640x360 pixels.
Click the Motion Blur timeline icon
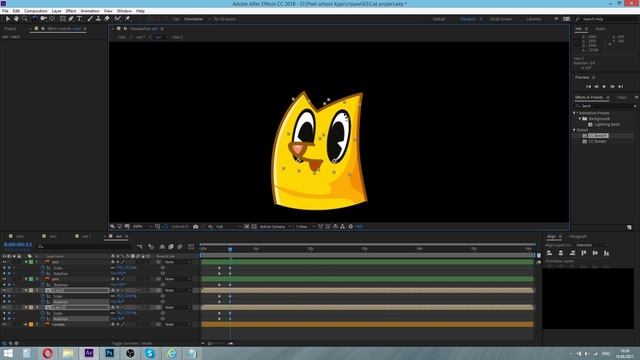pyautogui.click(x=180, y=247)
